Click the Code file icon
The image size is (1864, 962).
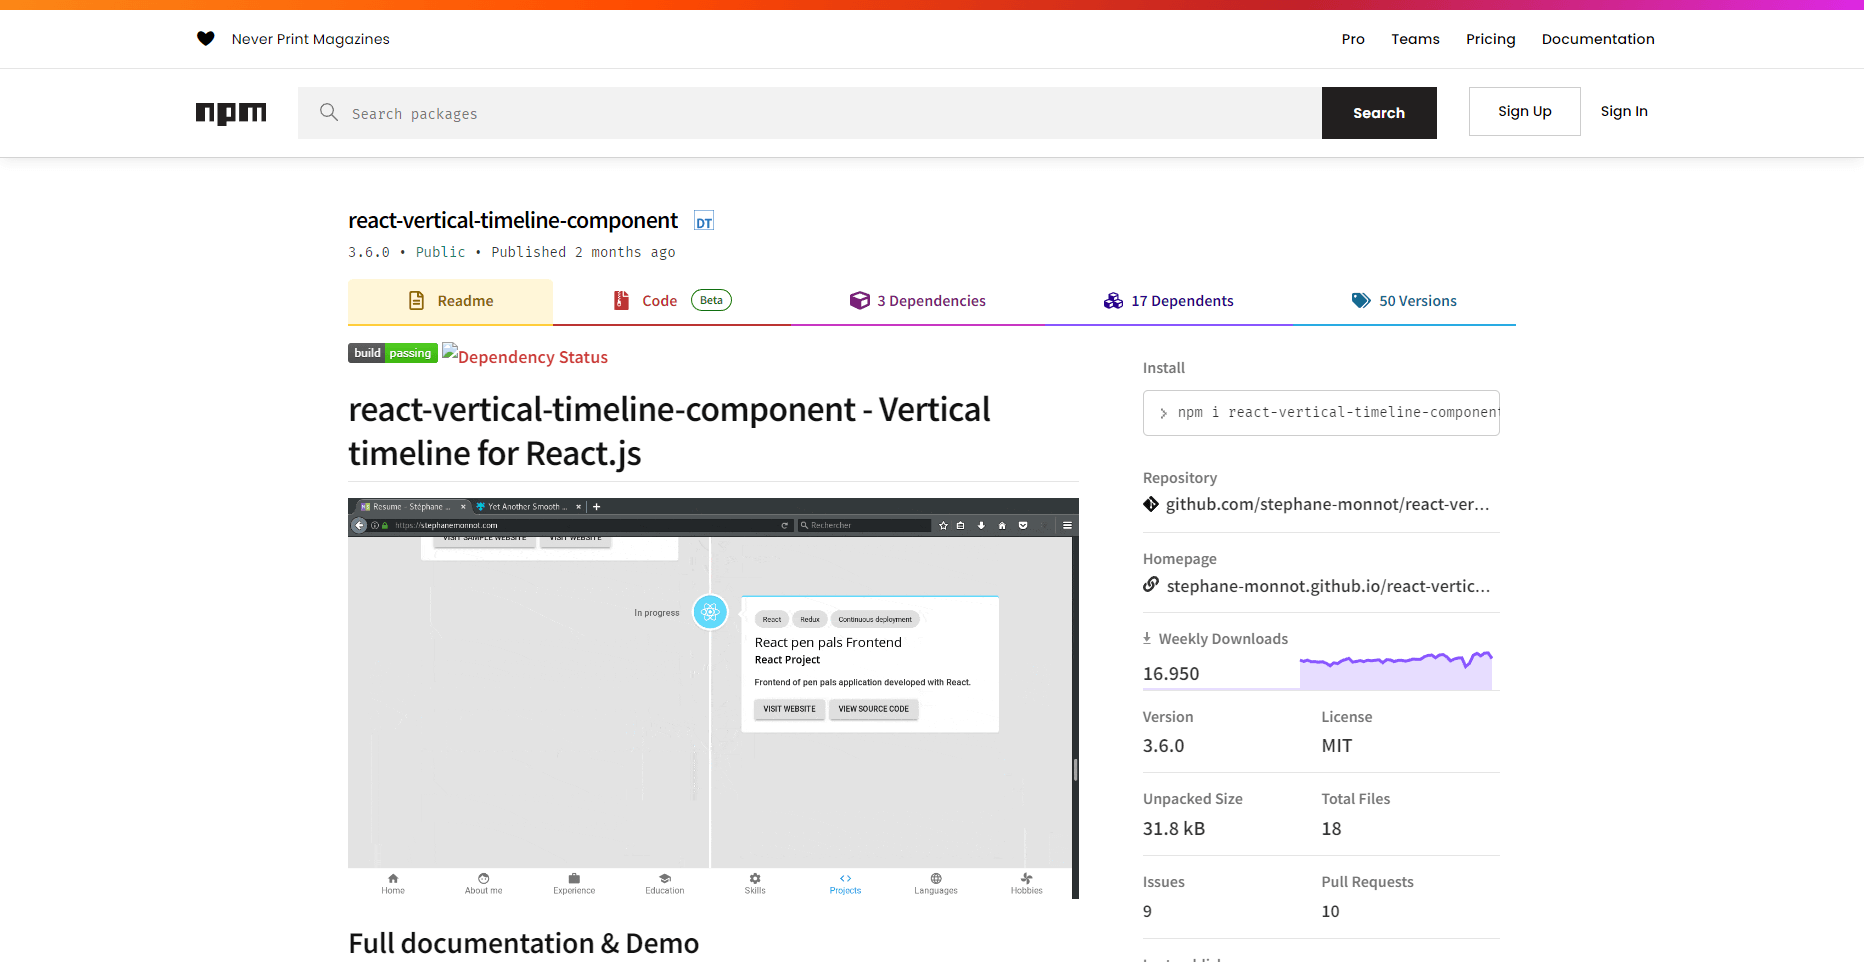(x=621, y=301)
